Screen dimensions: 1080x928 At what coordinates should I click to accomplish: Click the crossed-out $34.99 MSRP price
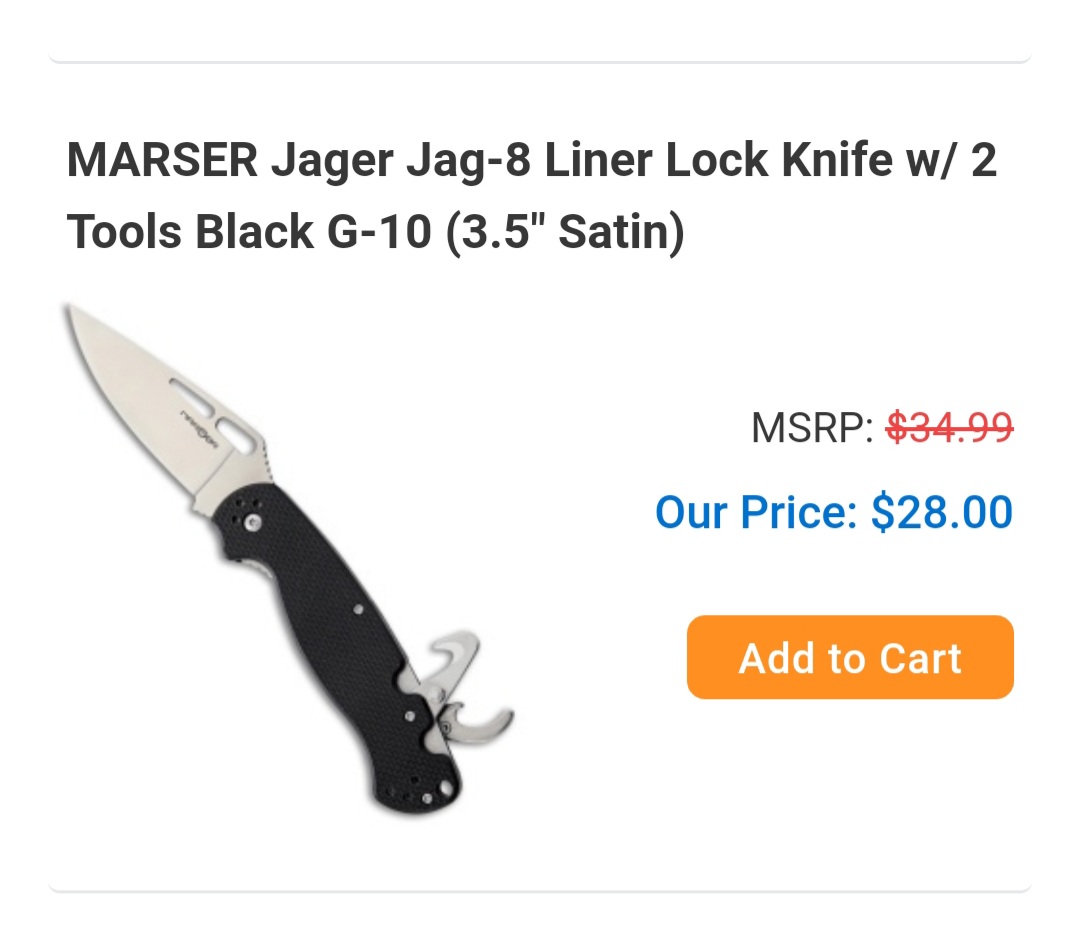tap(949, 427)
